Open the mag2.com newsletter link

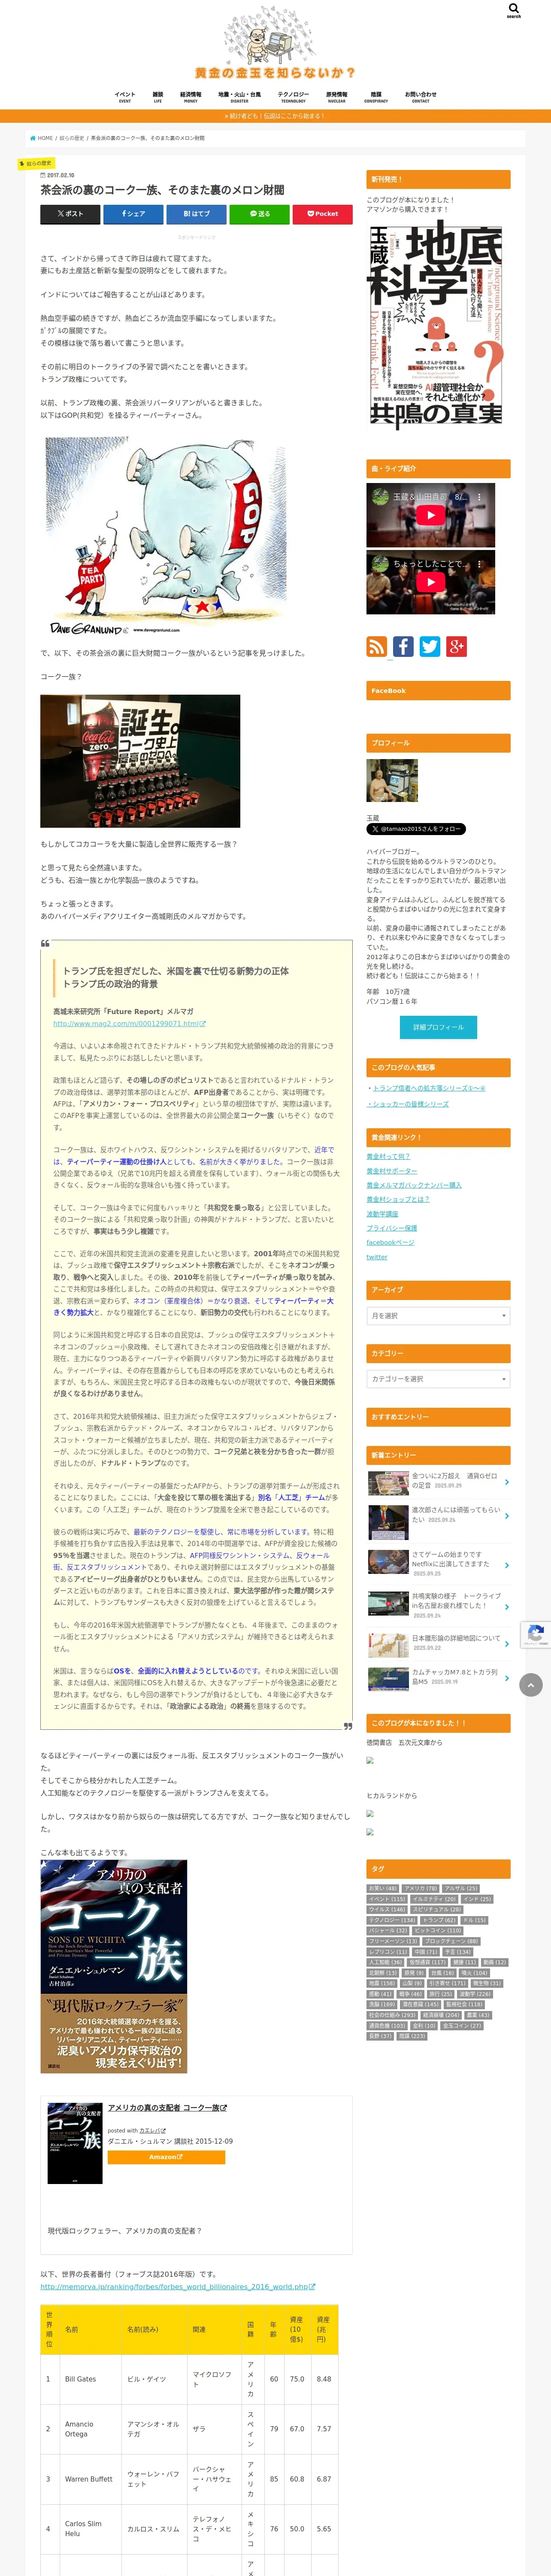[x=129, y=1024]
